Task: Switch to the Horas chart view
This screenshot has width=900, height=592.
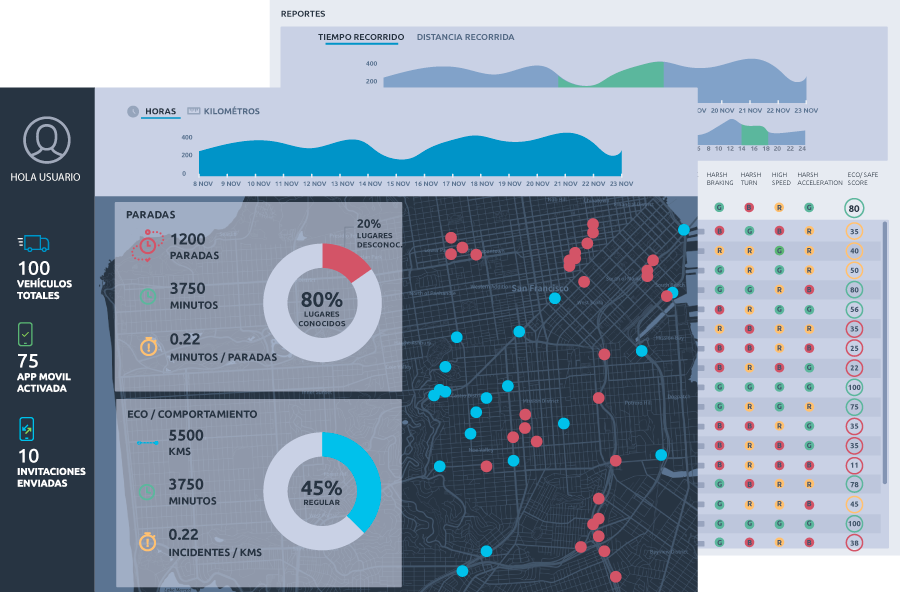Action: click(160, 111)
